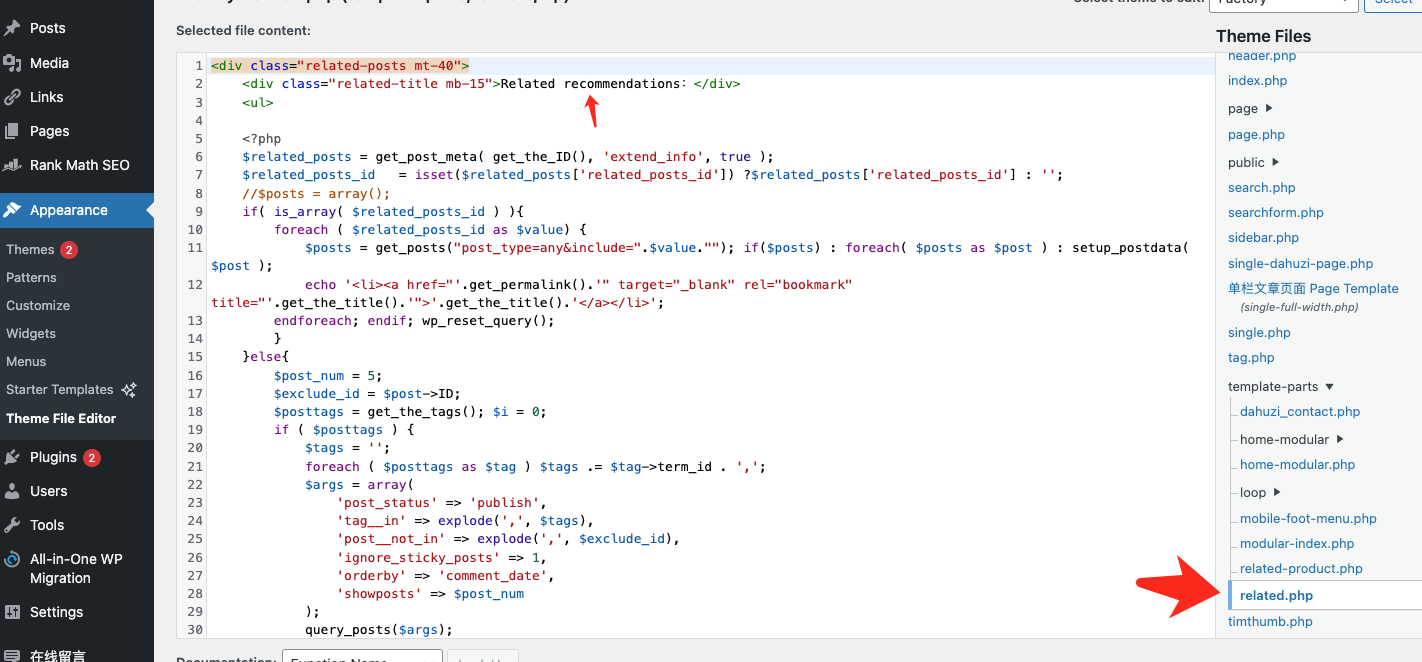The height and width of the screenshot is (662, 1422).
Task: Click the Settings sliders icon
Action: point(13,612)
